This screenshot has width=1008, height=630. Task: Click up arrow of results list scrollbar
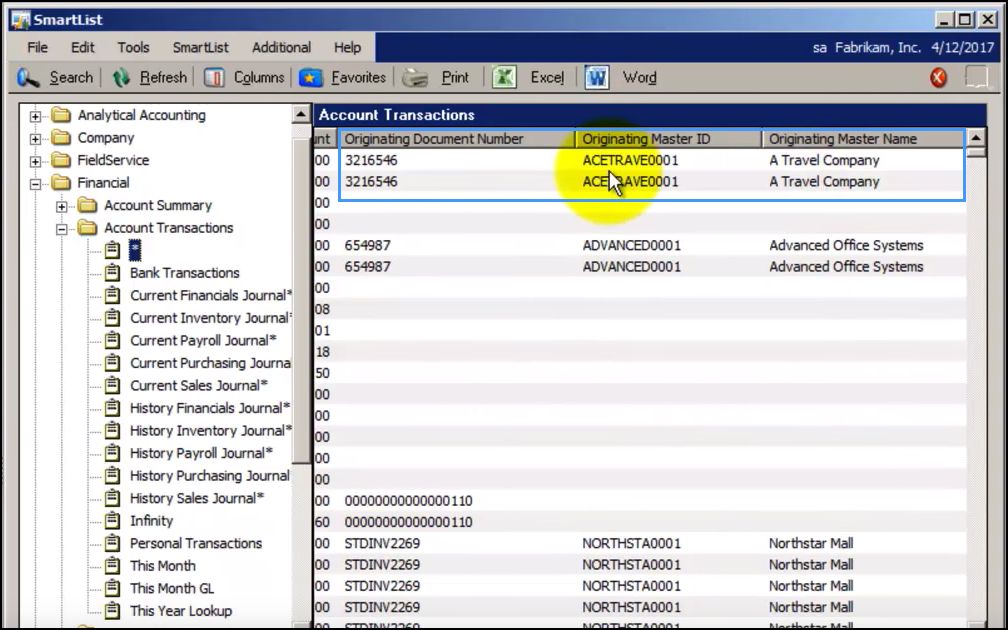pos(976,138)
